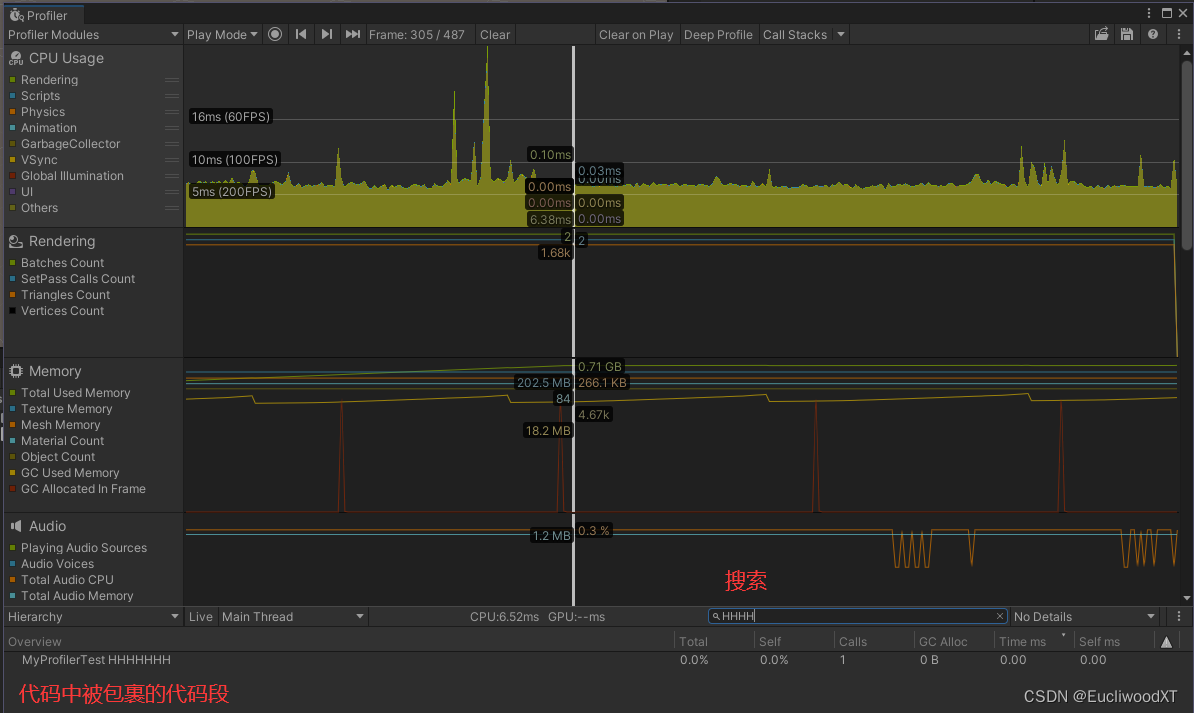Select MyProfilerTest HHHHHHH row
Screen dimensions: 1194x713
[x=597, y=660]
